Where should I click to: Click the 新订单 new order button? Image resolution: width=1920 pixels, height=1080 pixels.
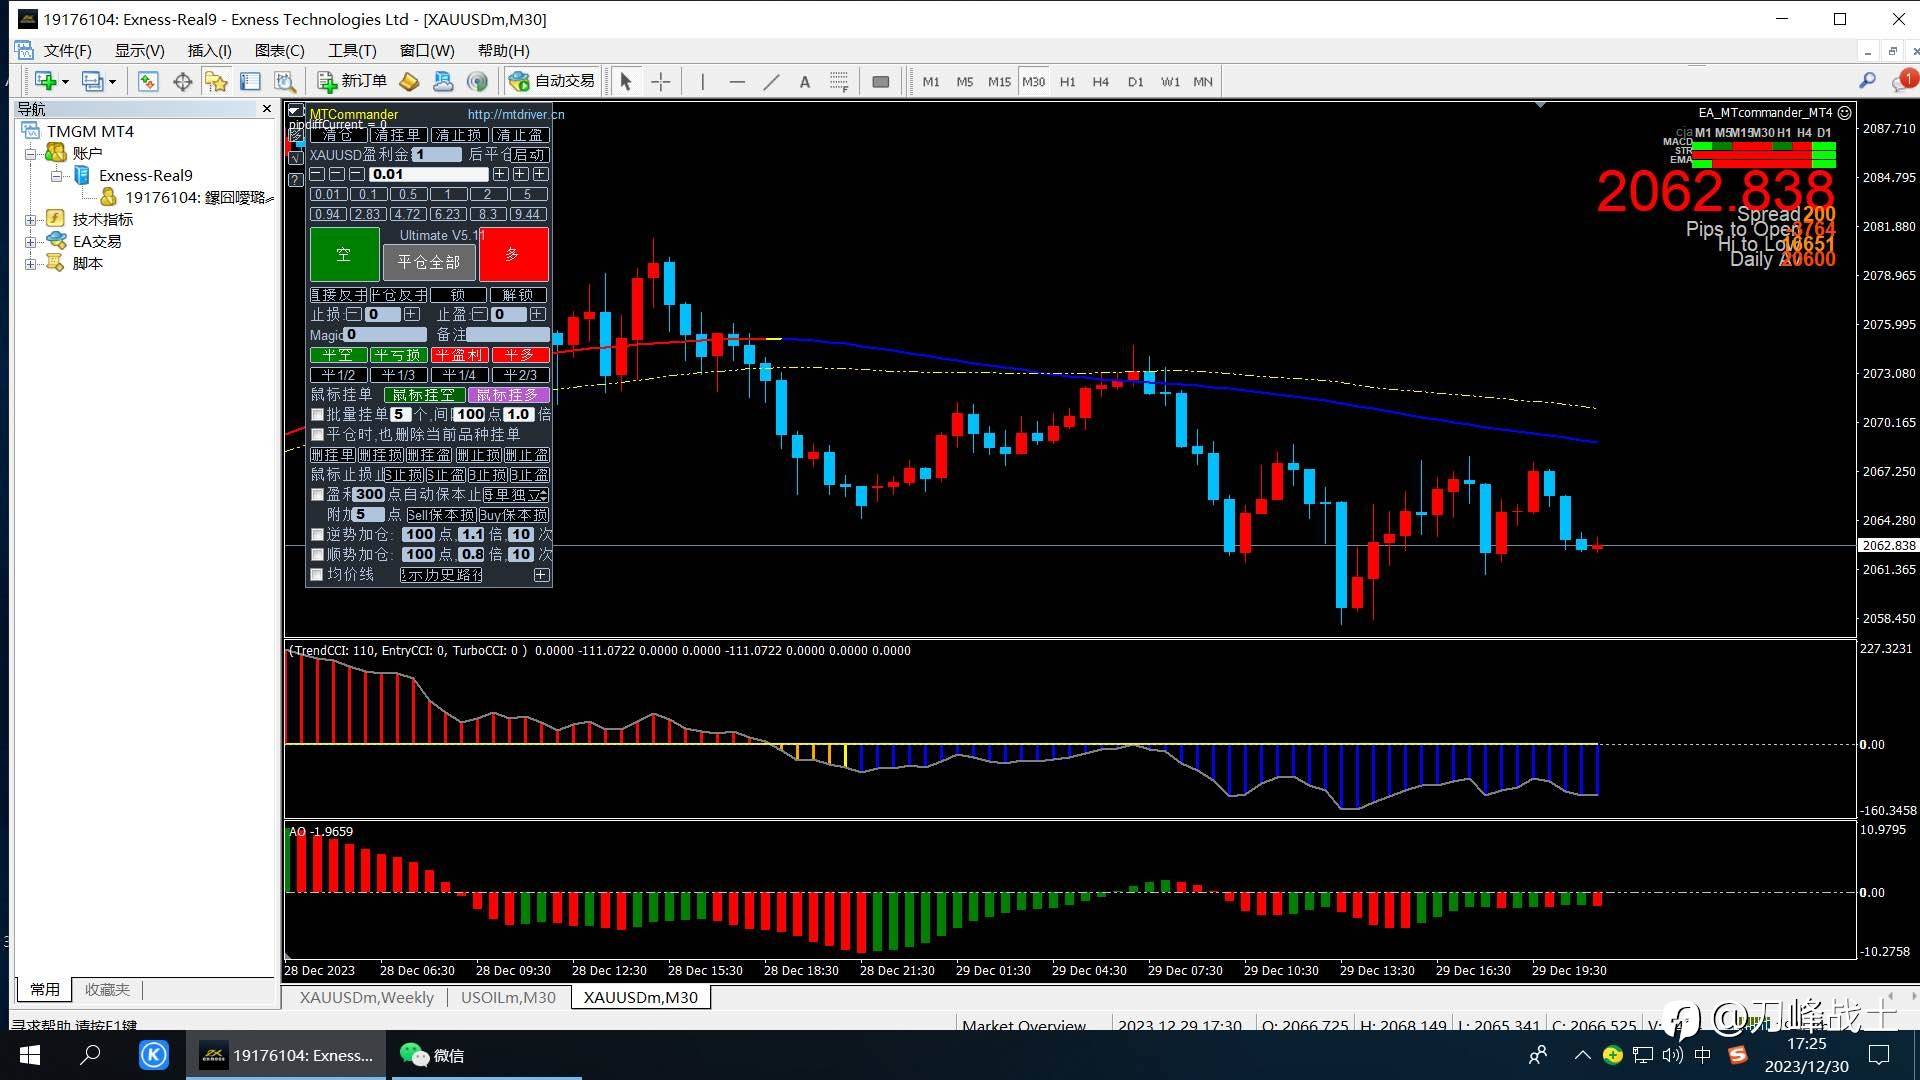click(x=352, y=82)
